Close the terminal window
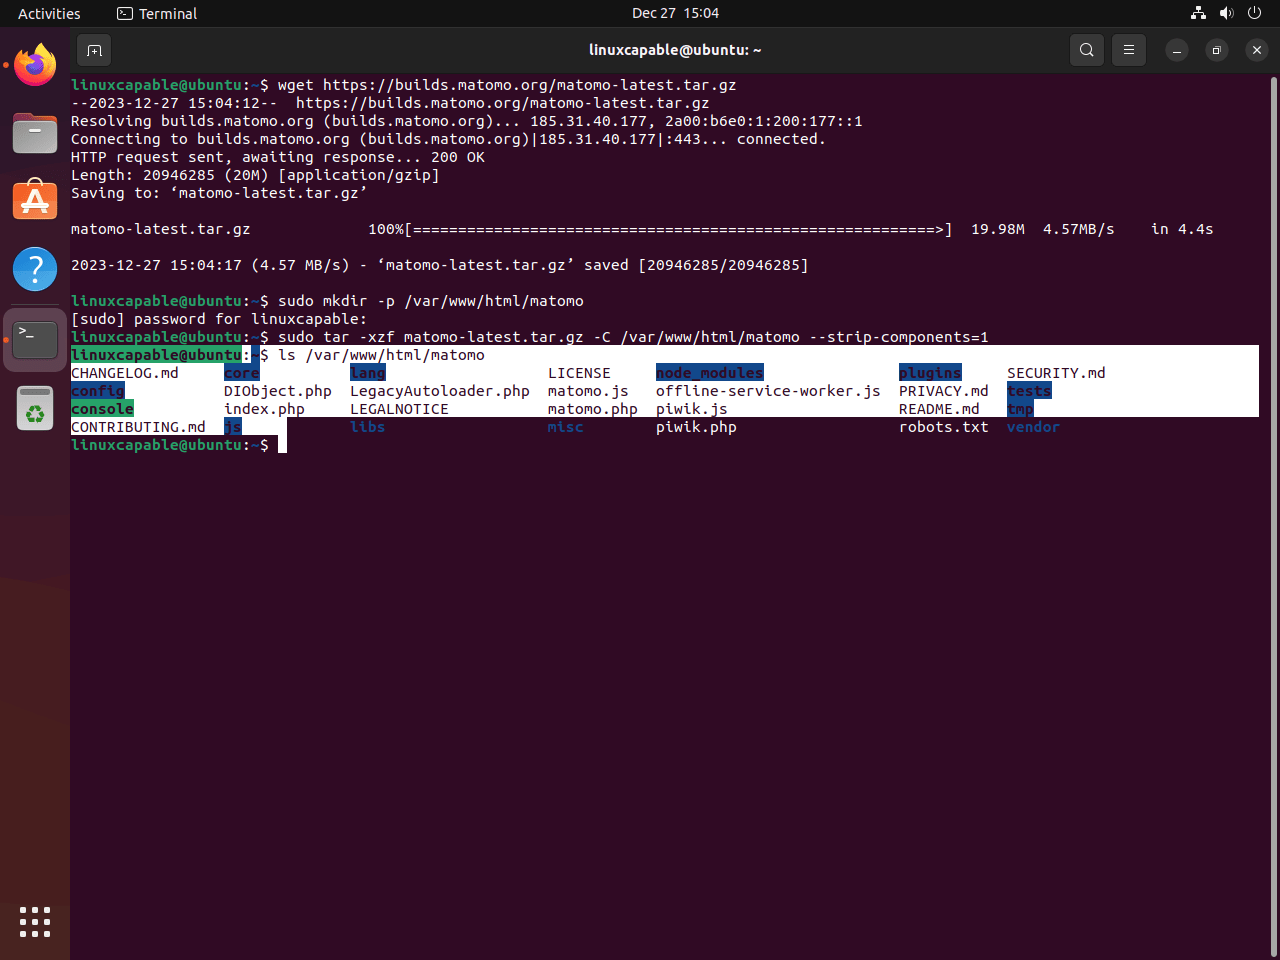Viewport: 1280px width, 960px height. coord(1257,50)
